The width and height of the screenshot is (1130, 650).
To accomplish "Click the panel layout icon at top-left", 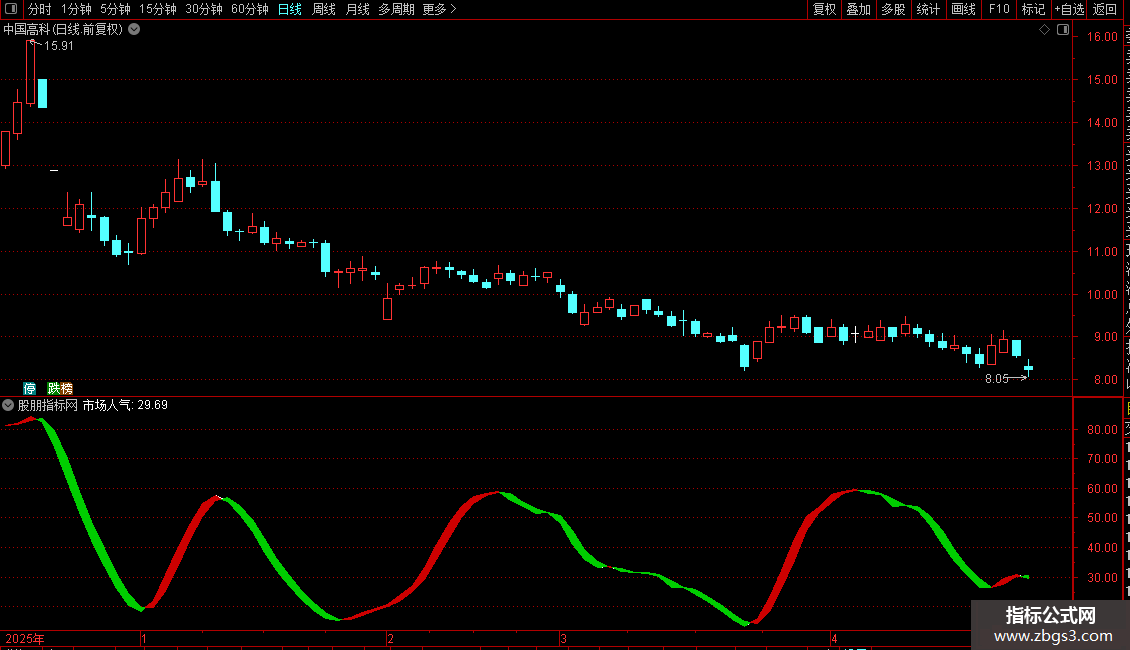I will tap(11, 9).
